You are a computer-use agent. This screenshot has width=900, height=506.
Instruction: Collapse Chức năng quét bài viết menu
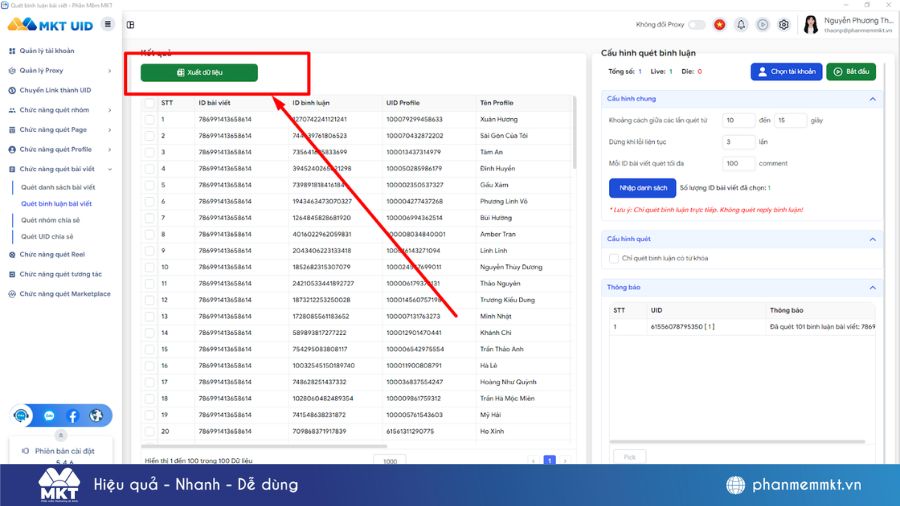[x=110, y=169]
